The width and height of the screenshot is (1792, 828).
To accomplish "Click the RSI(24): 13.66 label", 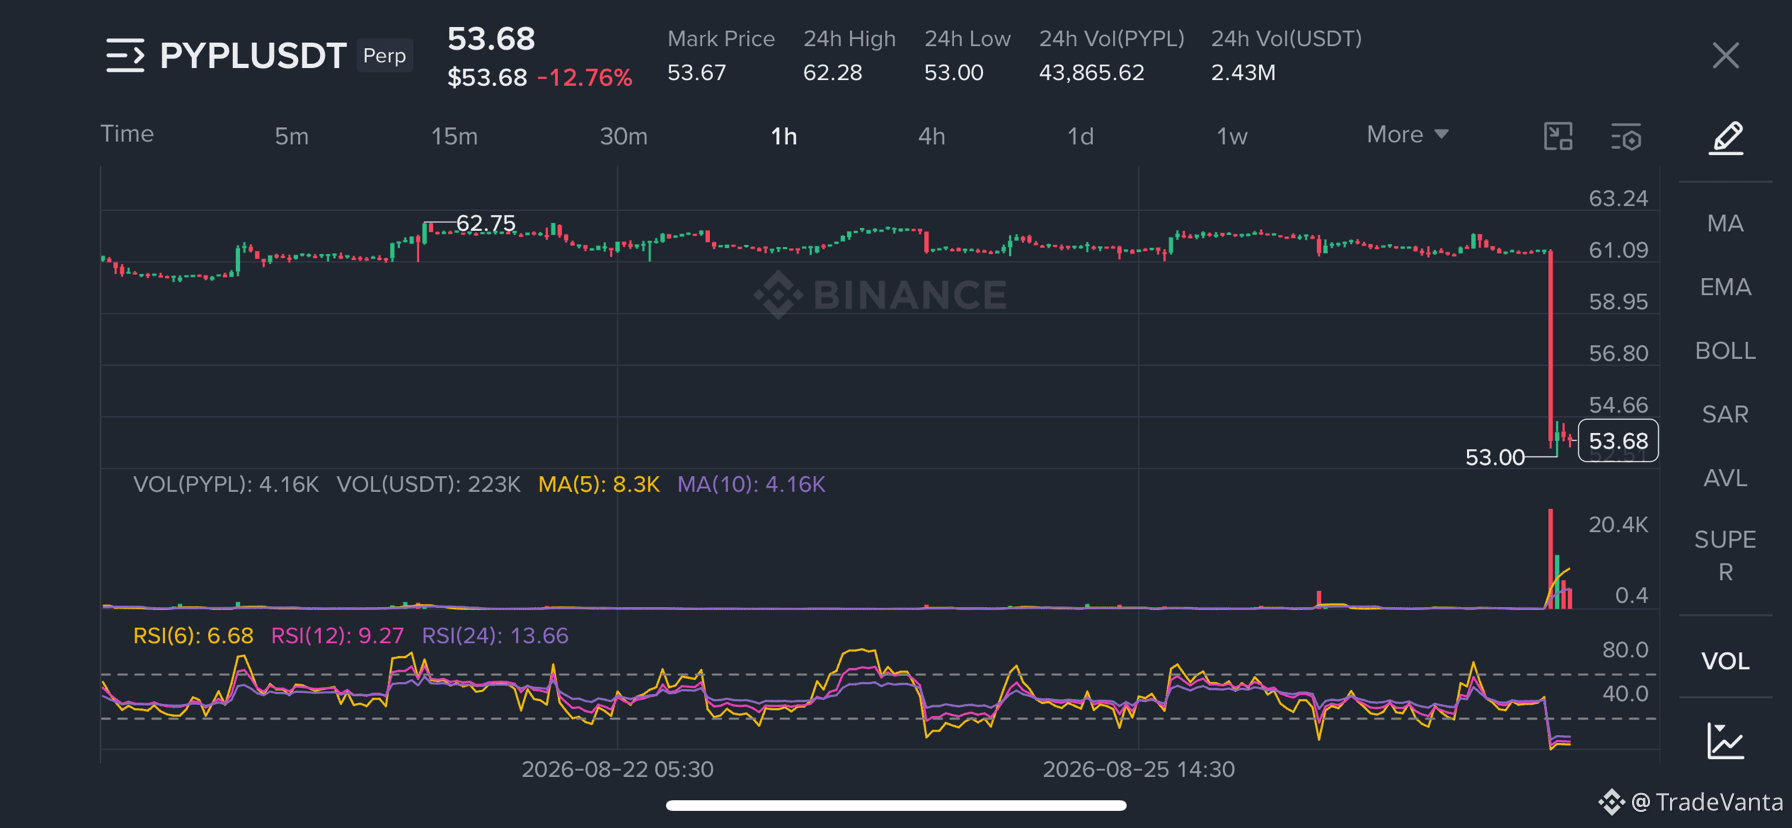I will pos(495,636).
